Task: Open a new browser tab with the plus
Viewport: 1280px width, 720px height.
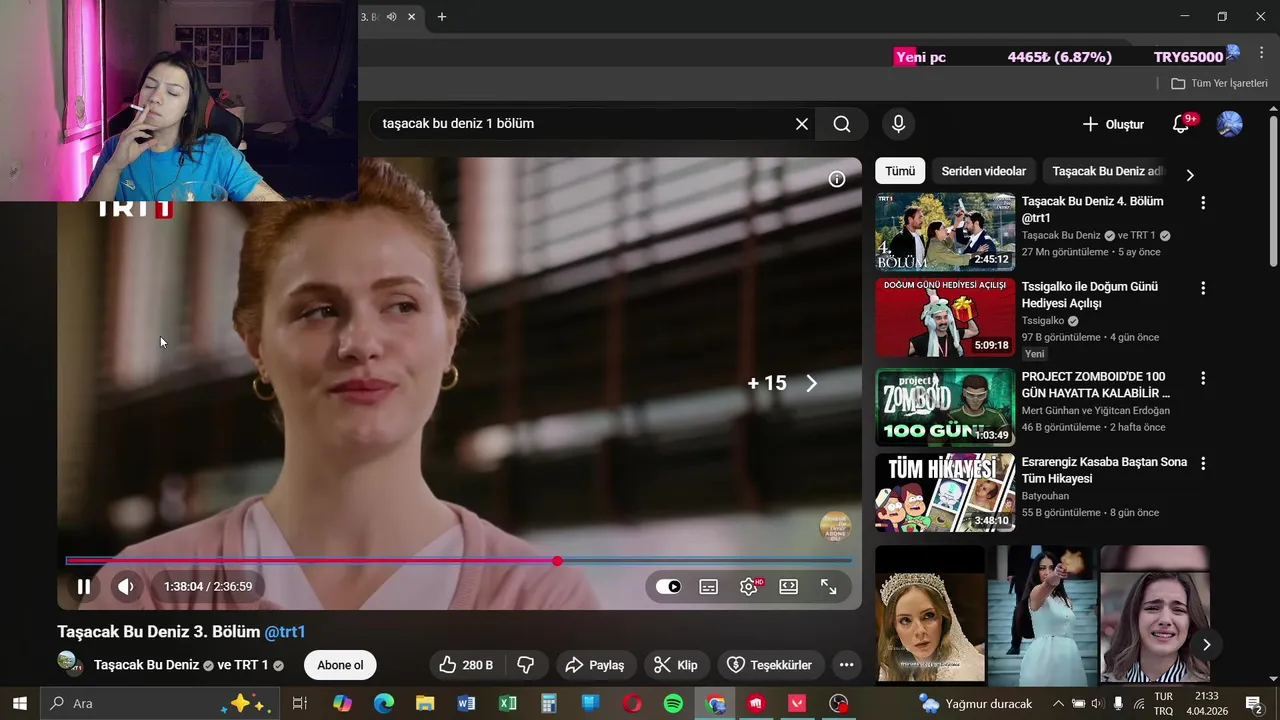Action: (x=442, y=17)
